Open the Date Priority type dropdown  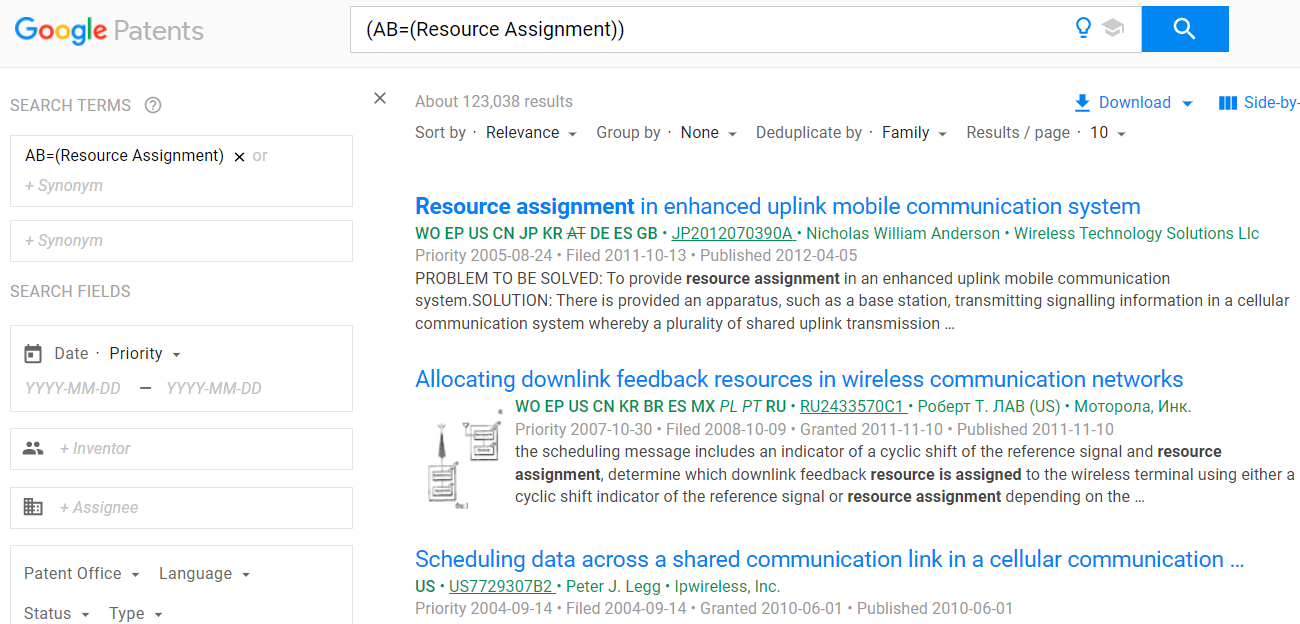[x=145, y=354]
